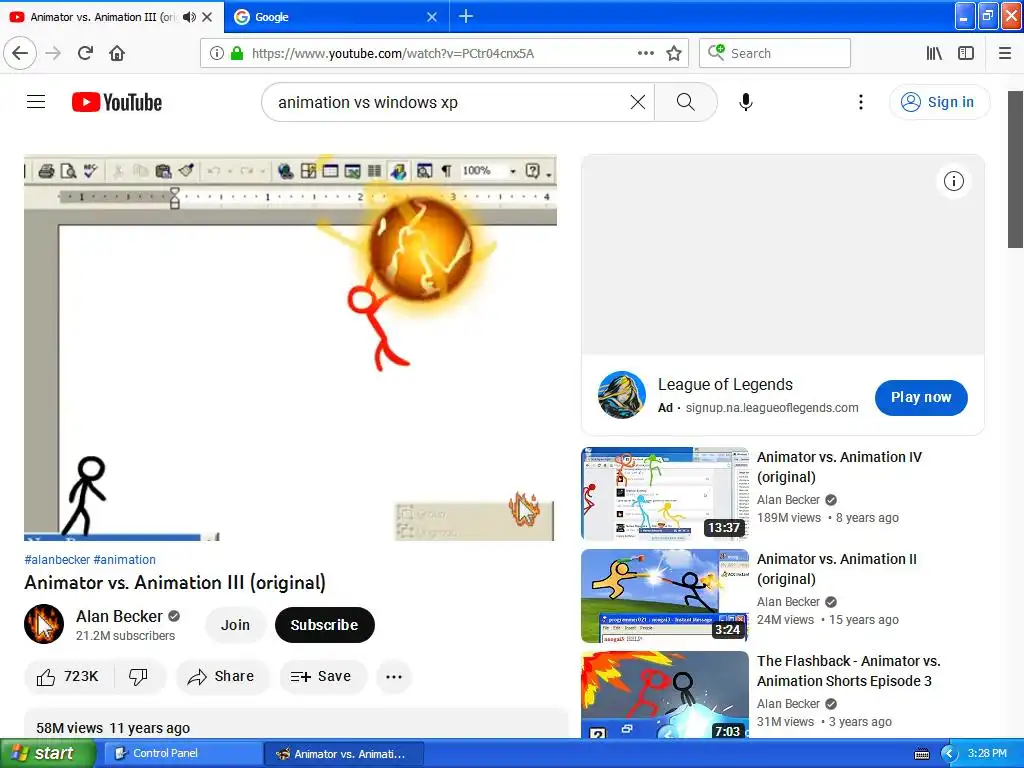Open Animator vs. Animation II thumbnail
This screenshot has width=1024, height=768.
pyautogui.click(x=665, y=596)
